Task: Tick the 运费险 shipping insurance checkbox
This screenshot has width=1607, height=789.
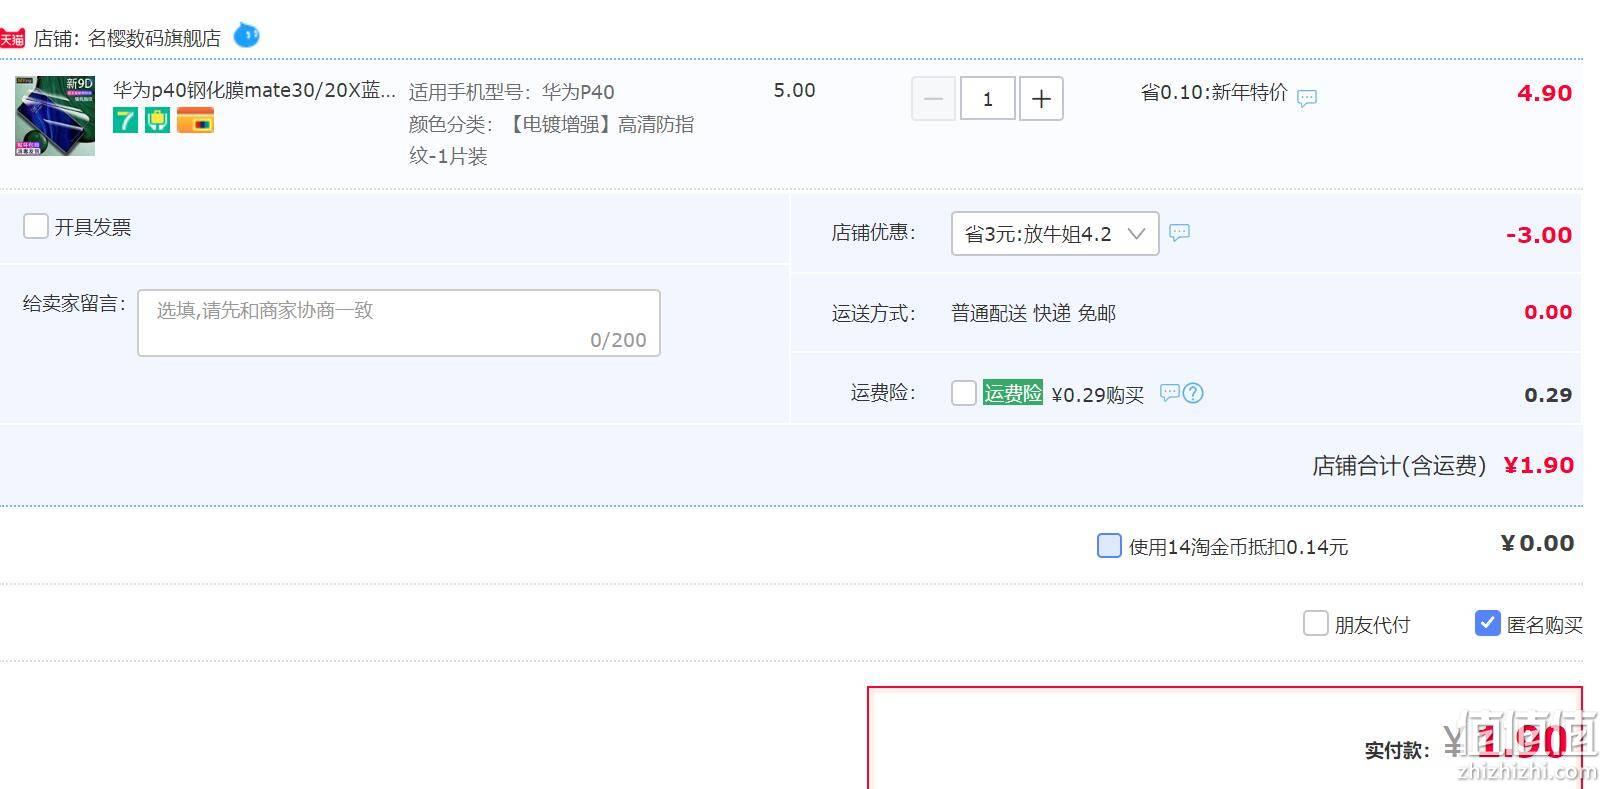Action: tap(964, 393)
